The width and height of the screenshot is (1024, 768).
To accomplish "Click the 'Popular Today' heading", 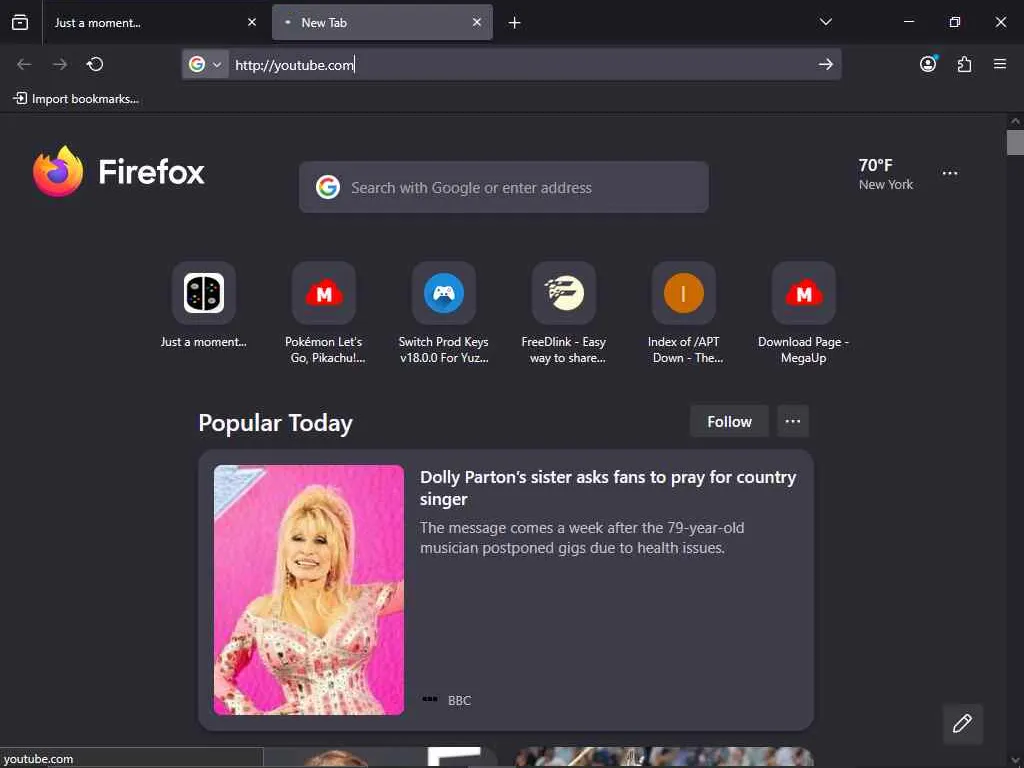I will (276, 423).
